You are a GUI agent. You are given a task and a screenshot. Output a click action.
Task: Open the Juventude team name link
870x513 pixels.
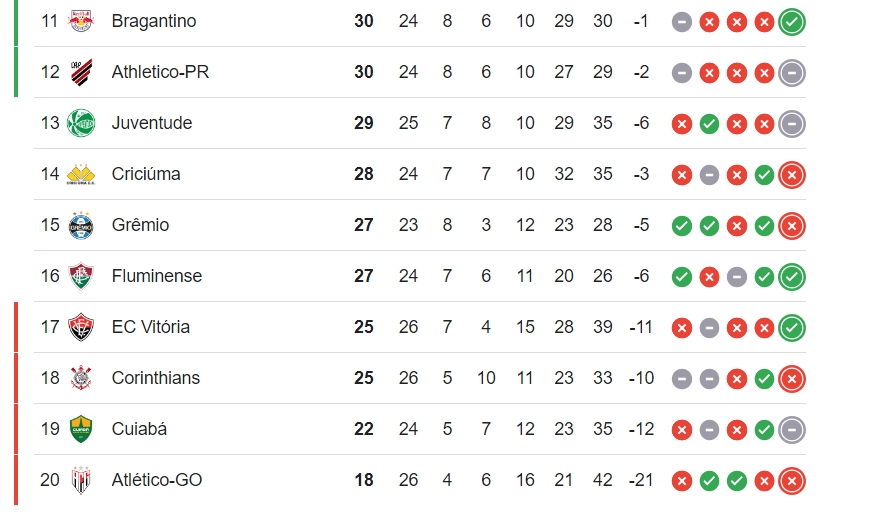[152, 123]
